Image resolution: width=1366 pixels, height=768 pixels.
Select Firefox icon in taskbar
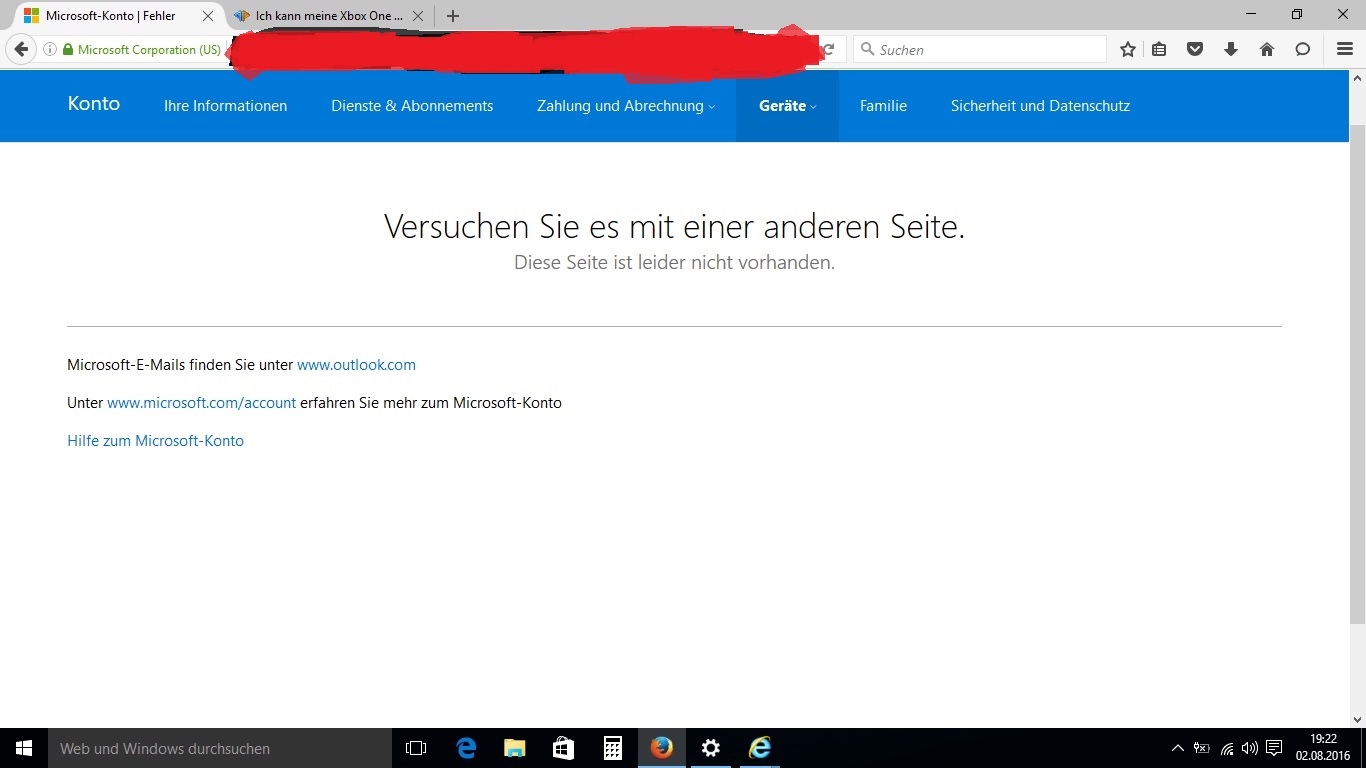(661, 748)
